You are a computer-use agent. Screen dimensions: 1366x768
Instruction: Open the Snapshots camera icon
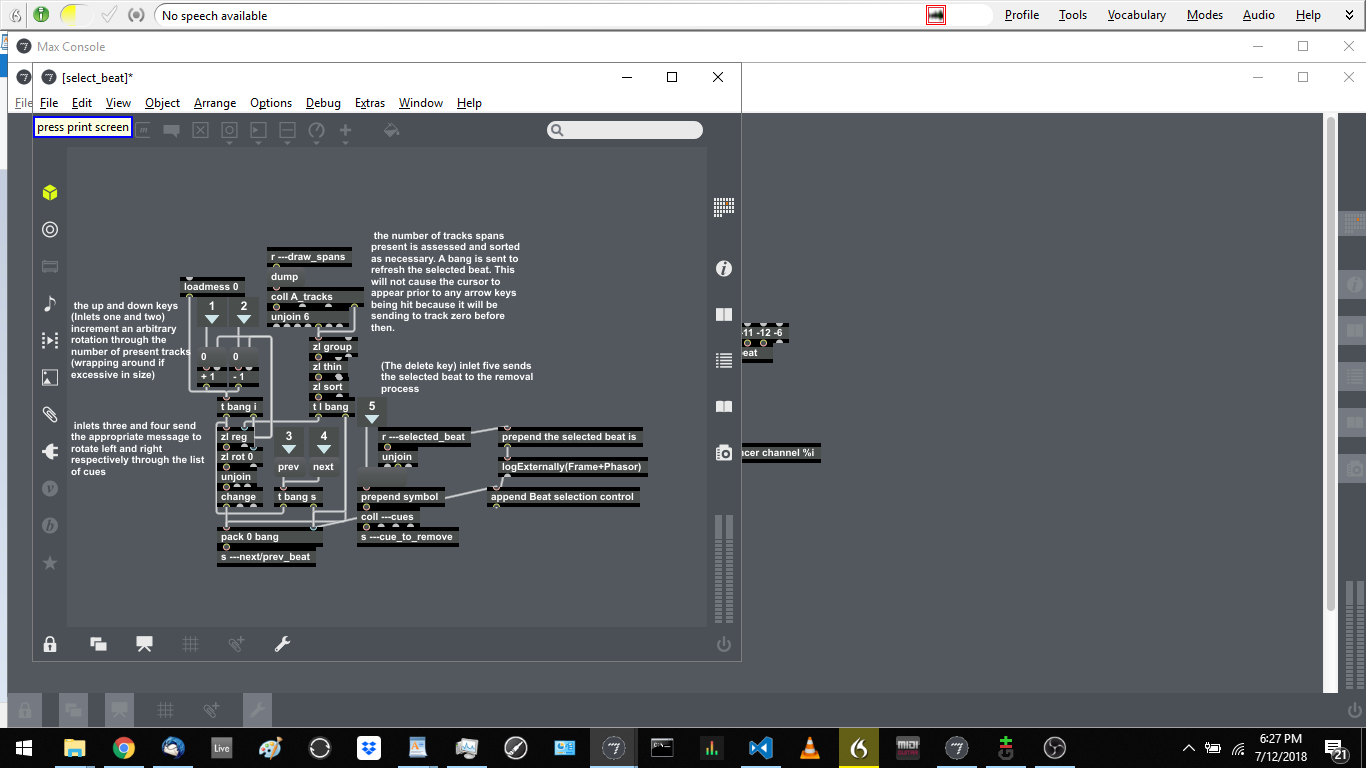[724, 453]
